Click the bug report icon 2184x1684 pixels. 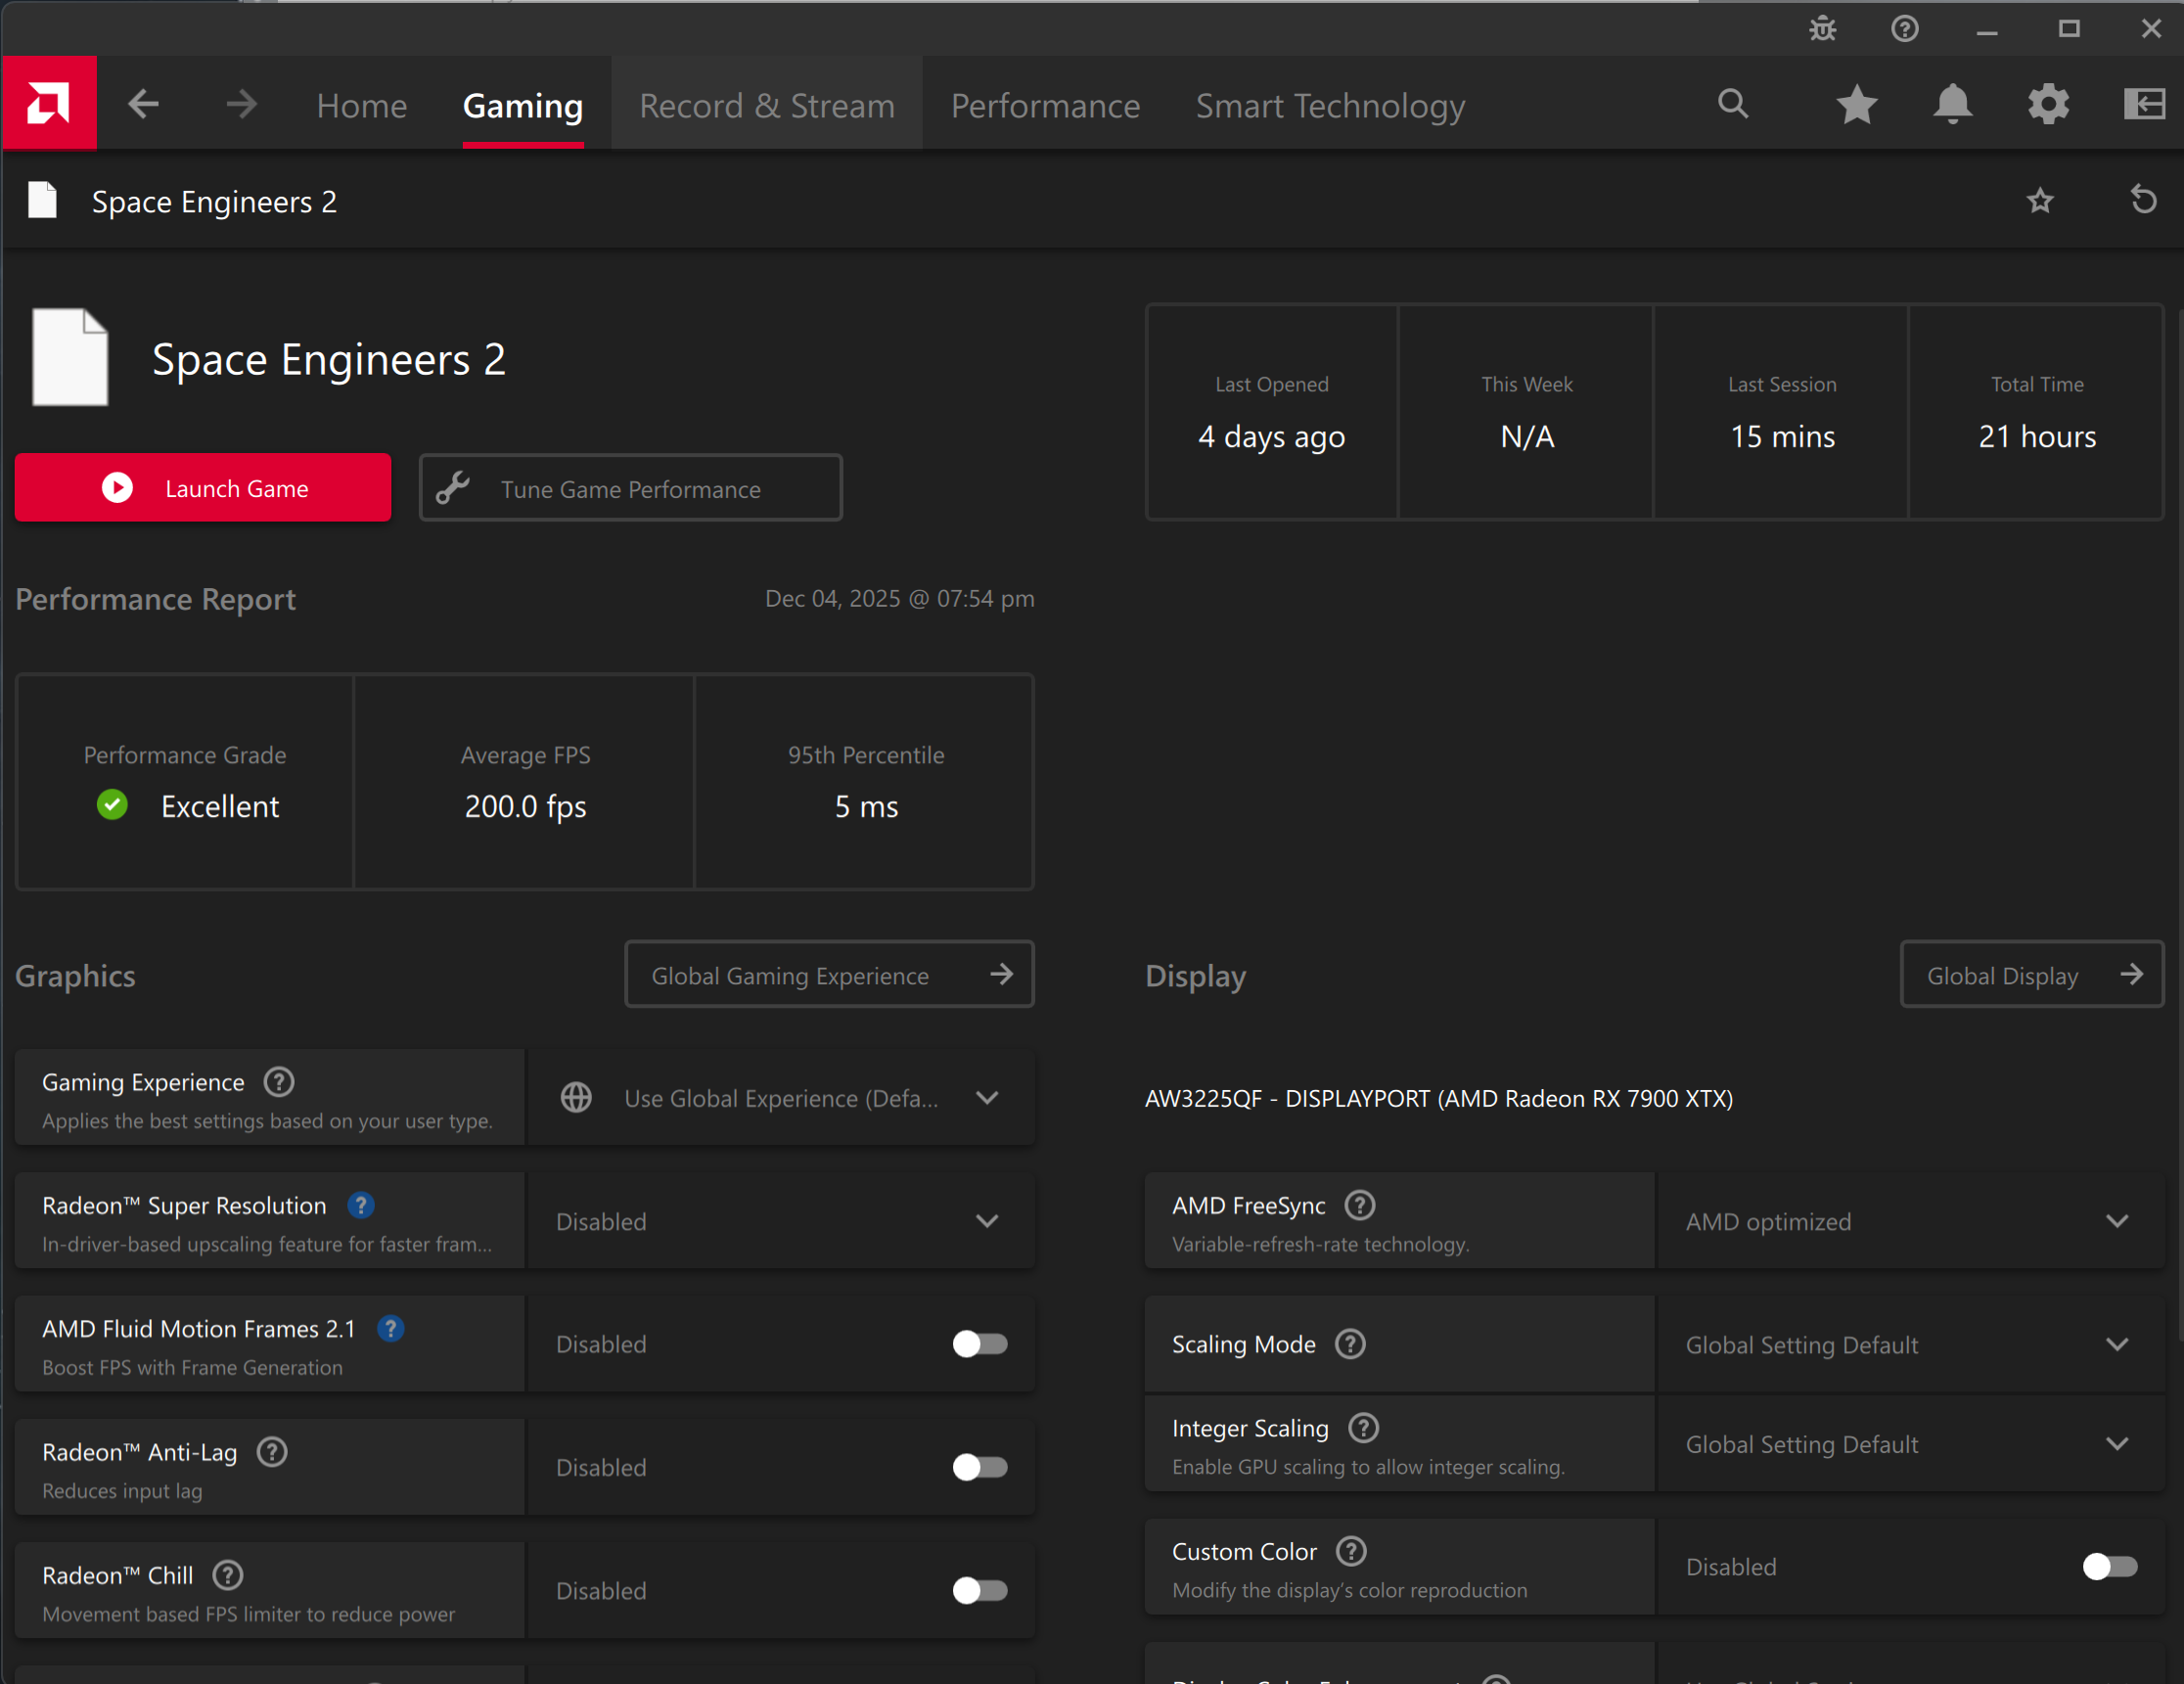tap(1822, 29)
